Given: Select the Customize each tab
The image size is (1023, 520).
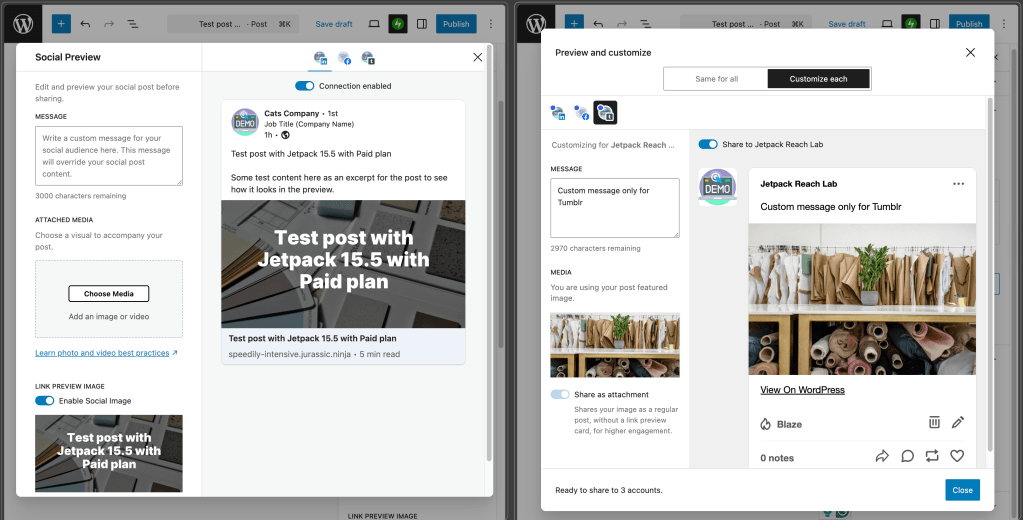Looking at the screenshot, I should tap(818, 79).
